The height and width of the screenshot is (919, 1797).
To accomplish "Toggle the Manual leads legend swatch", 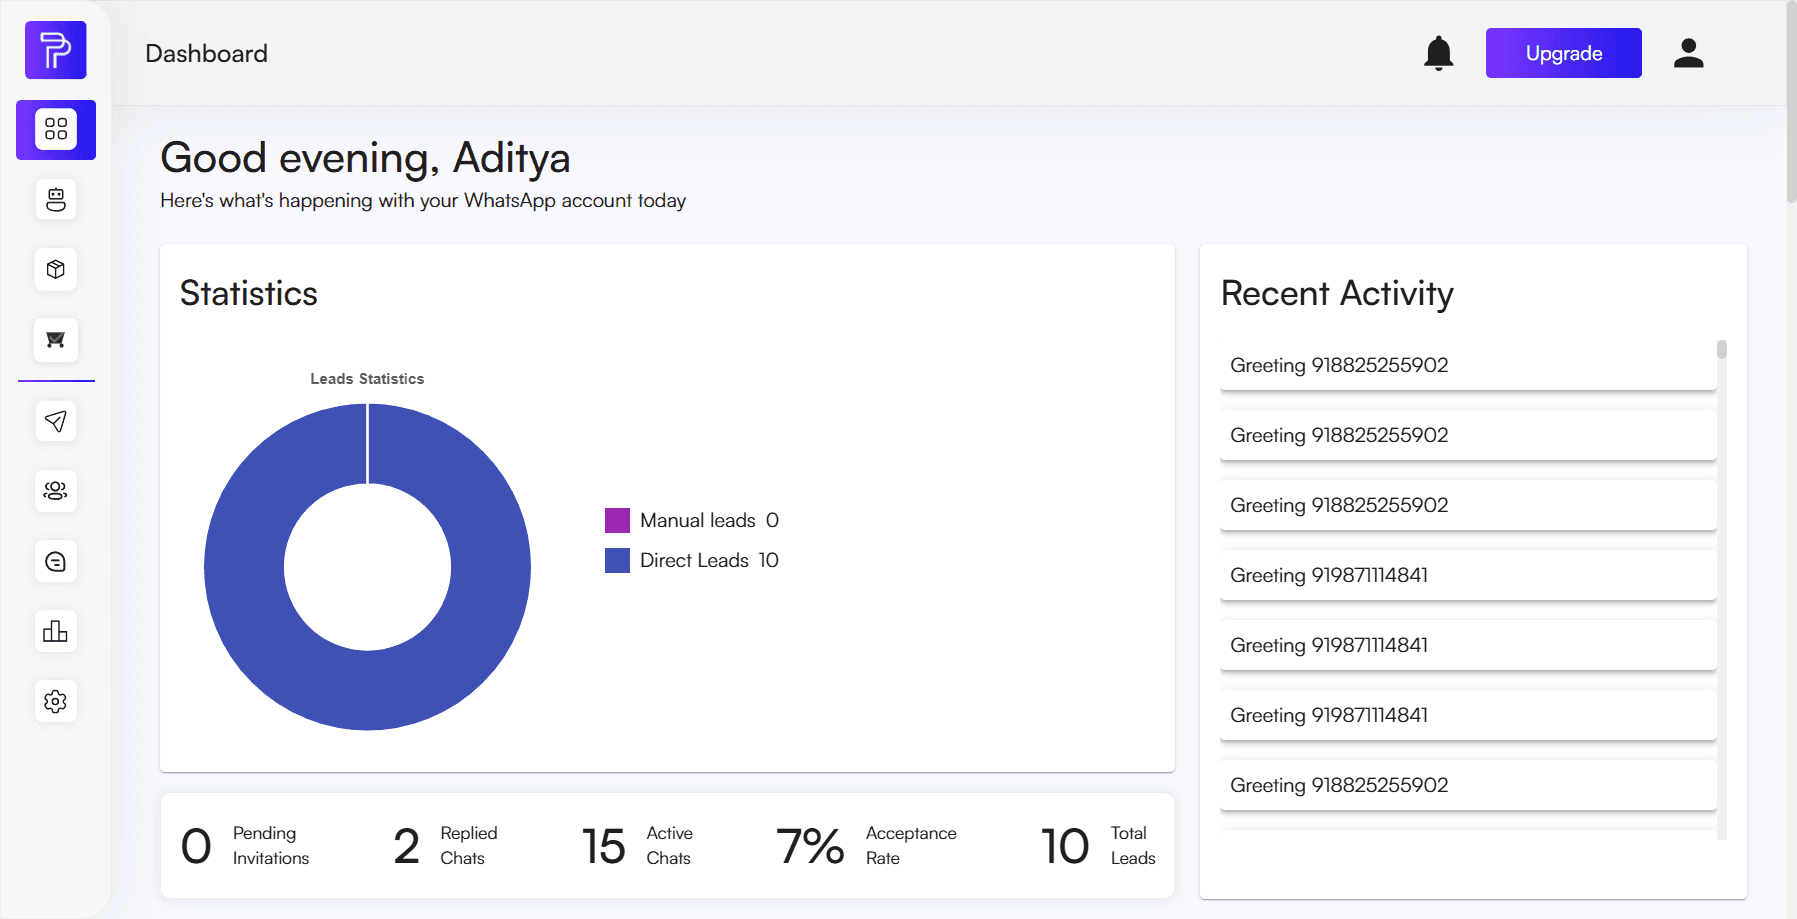I will pos(617,520).
